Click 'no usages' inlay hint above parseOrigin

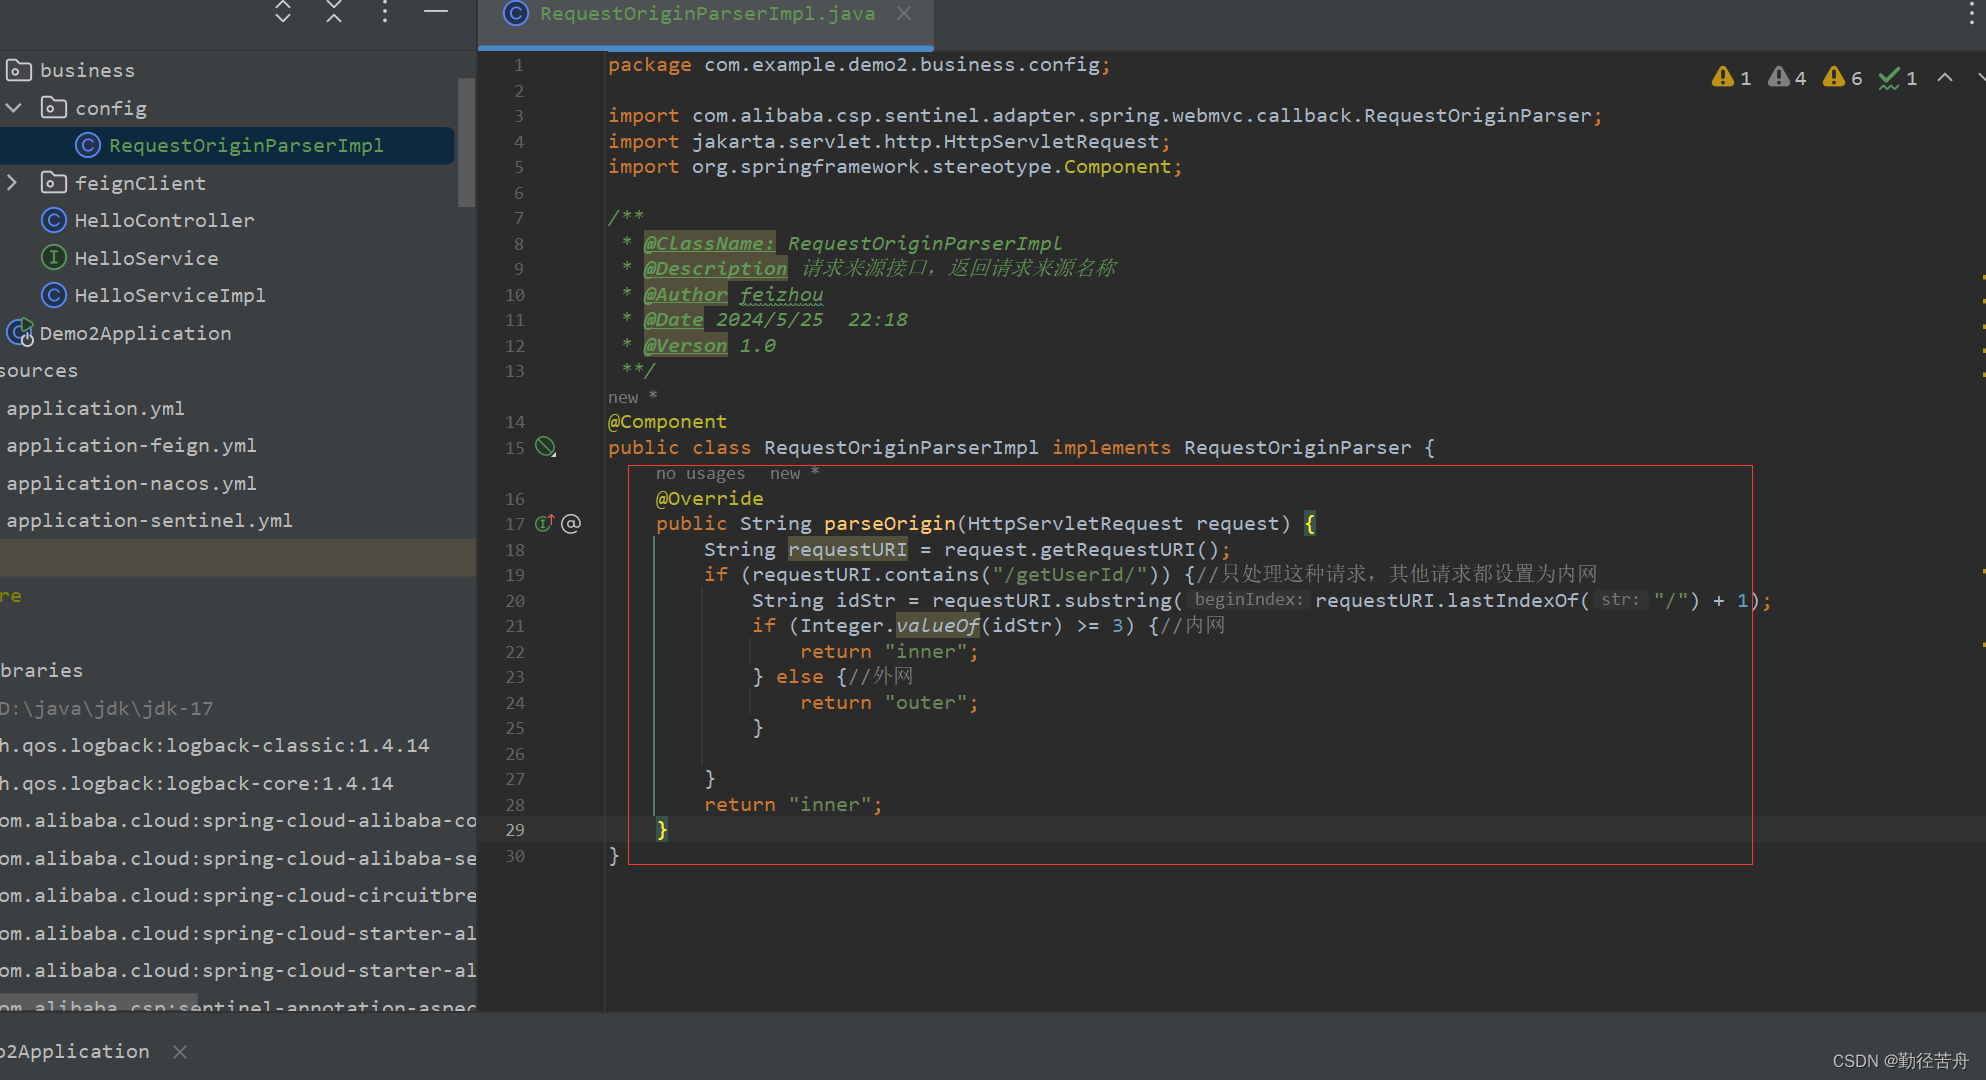(700, 474)
